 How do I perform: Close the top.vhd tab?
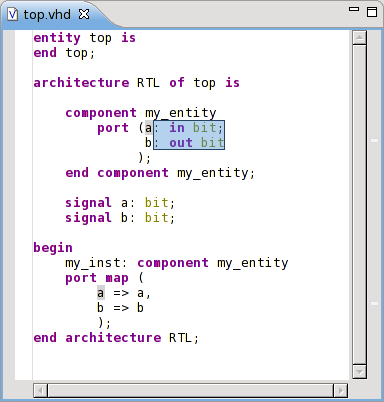point(84,14)
